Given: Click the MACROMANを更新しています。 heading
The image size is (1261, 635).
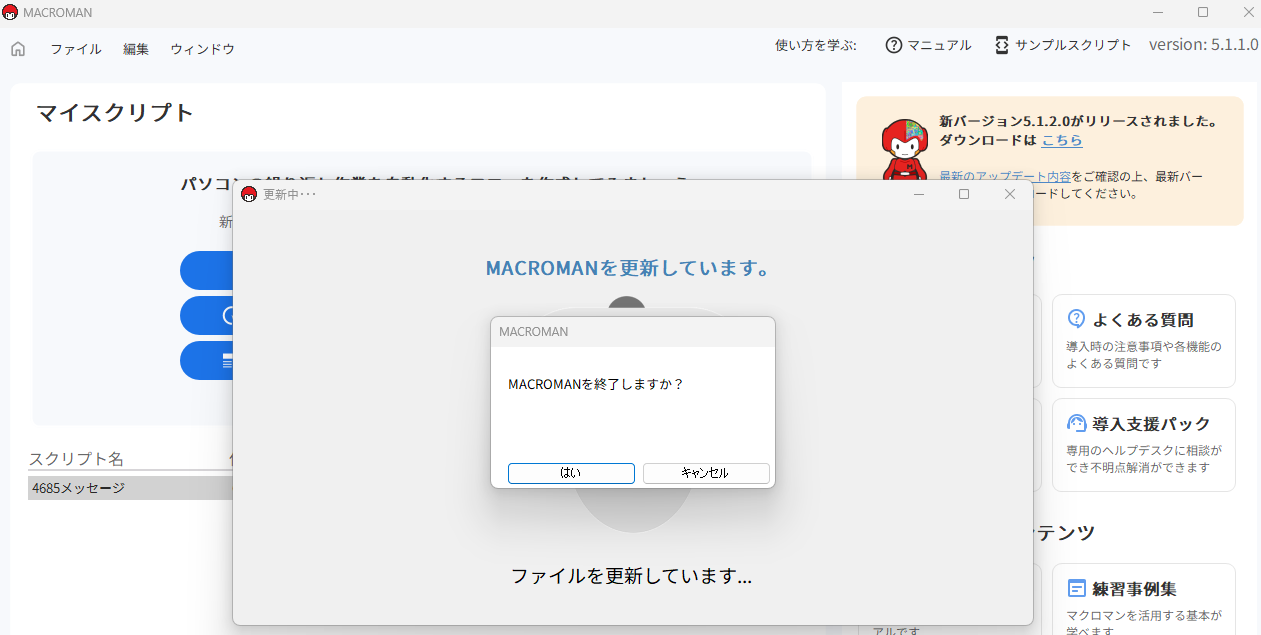Looking at the screenshot, I should tap(629, 268).
